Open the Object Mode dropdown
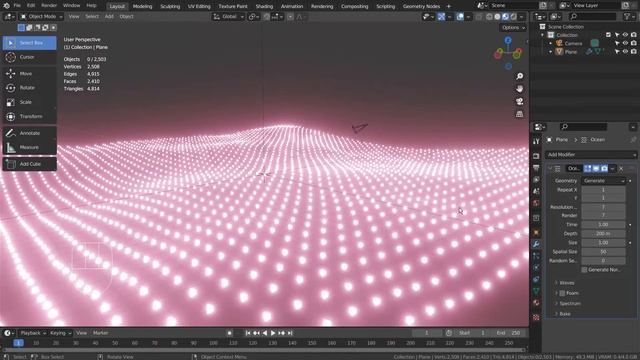Screen dimensions: 640x360 pos(41,16)
